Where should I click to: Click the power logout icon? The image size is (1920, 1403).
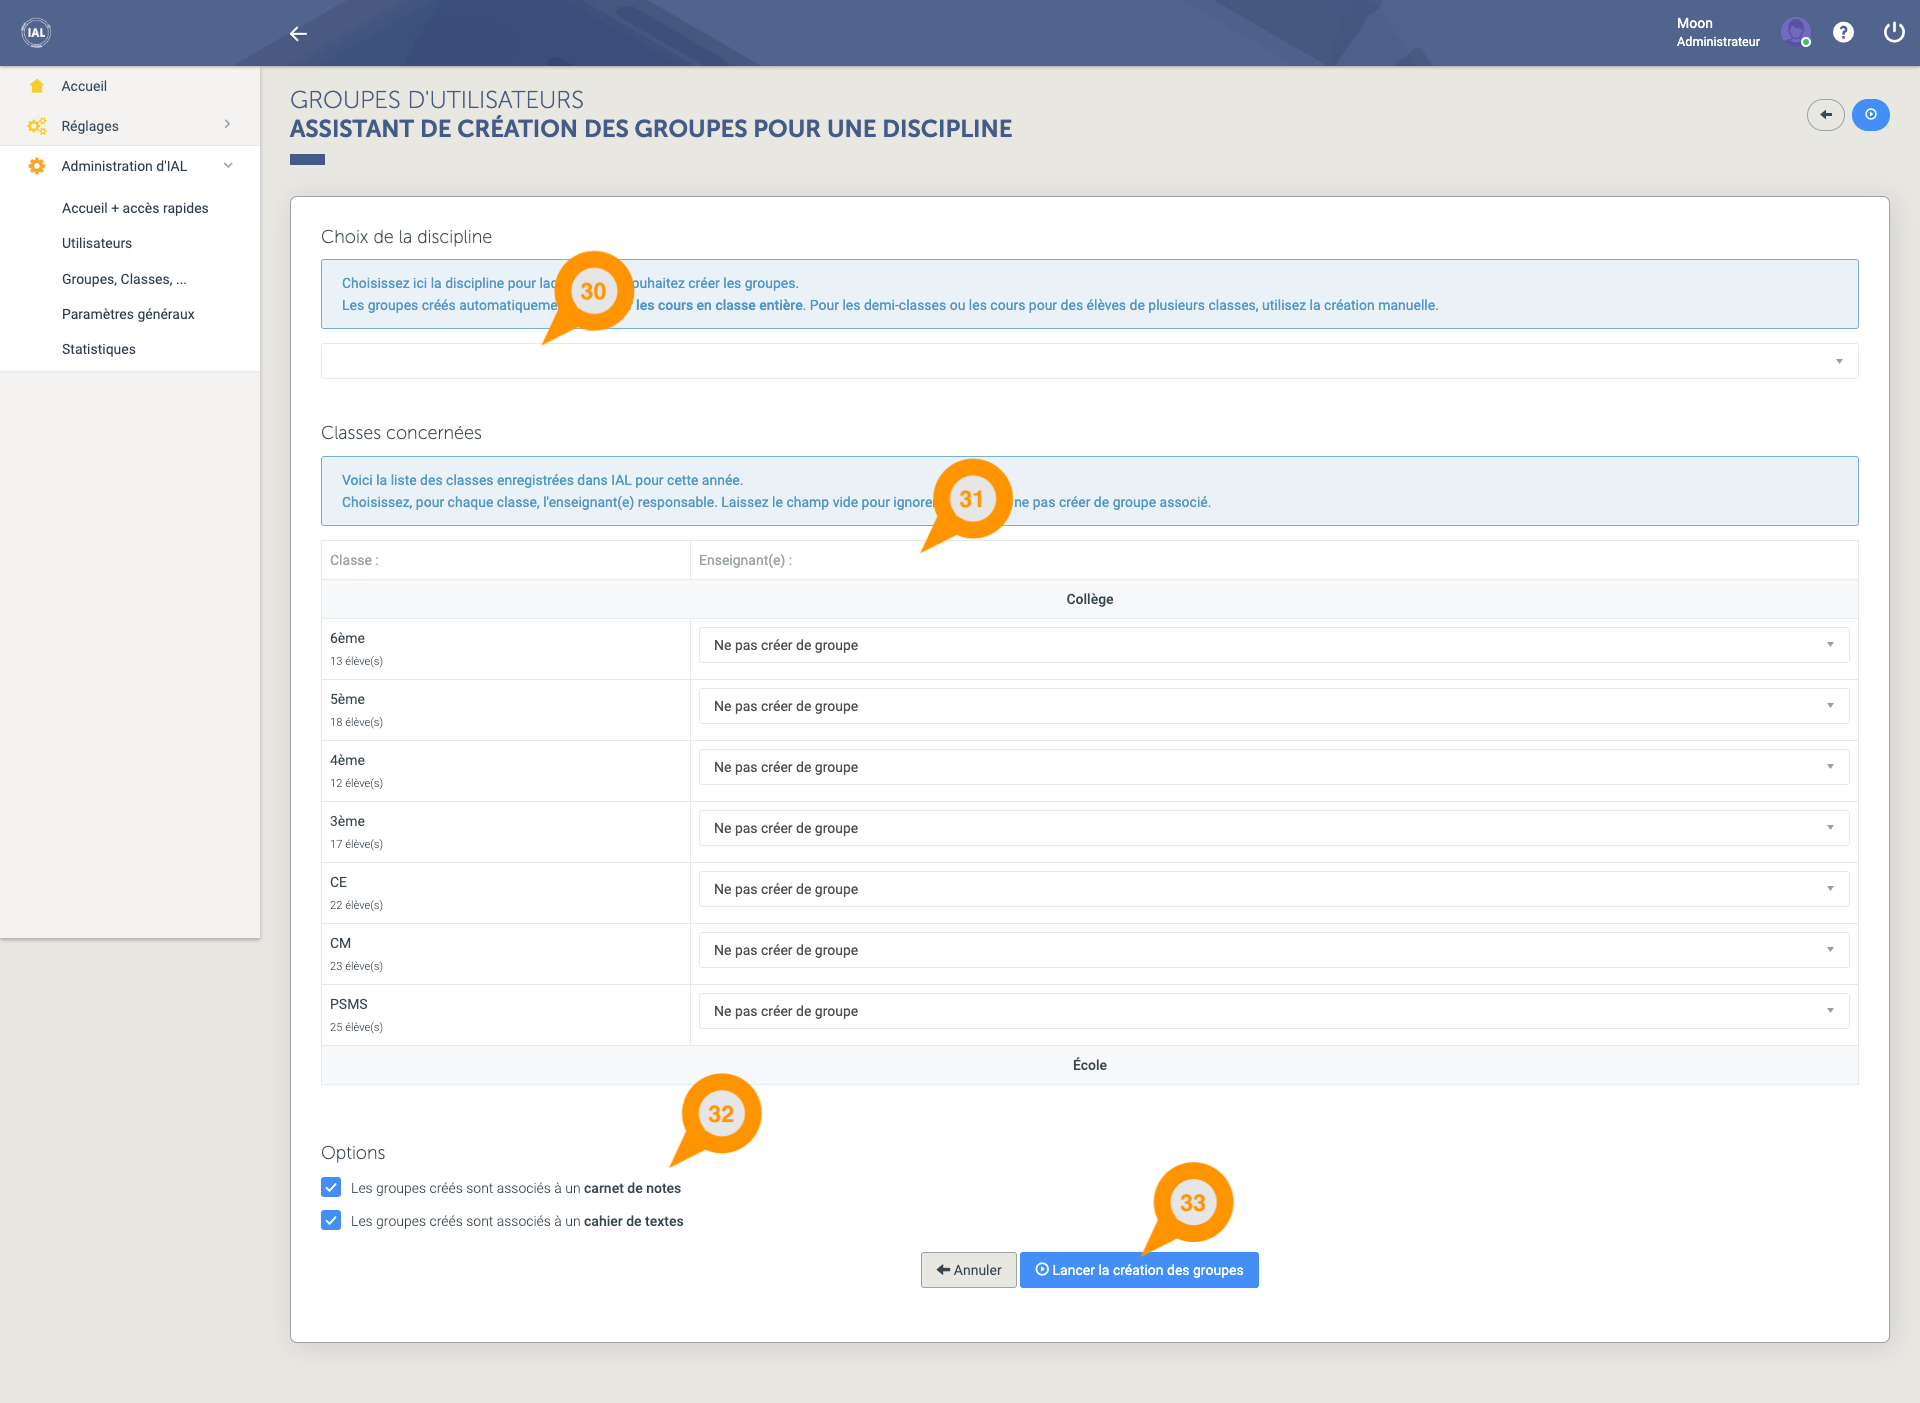click(1894, 32)
